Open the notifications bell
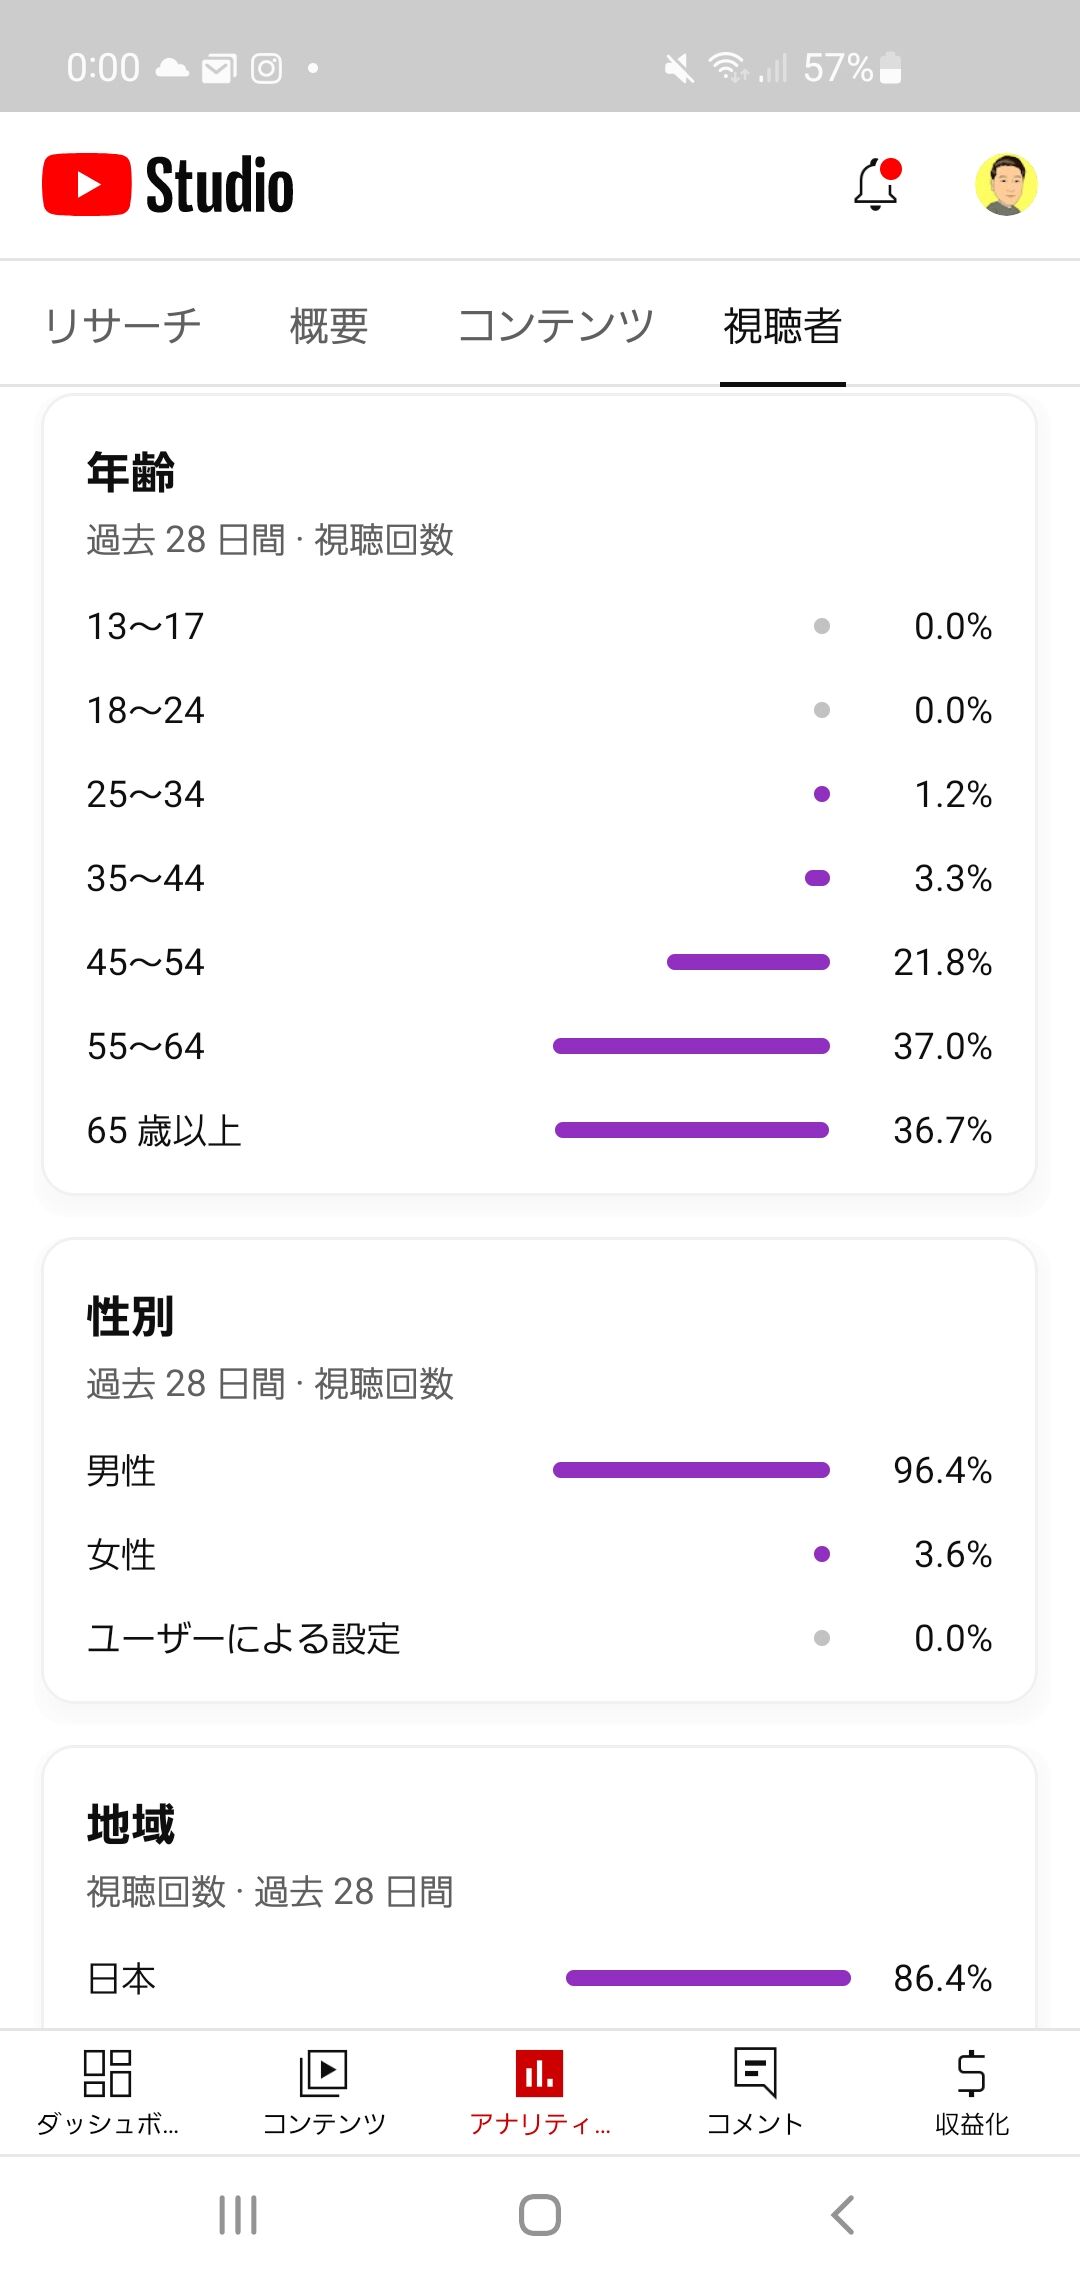Viewport: 1080px width, 2280px height. point(876,185)
